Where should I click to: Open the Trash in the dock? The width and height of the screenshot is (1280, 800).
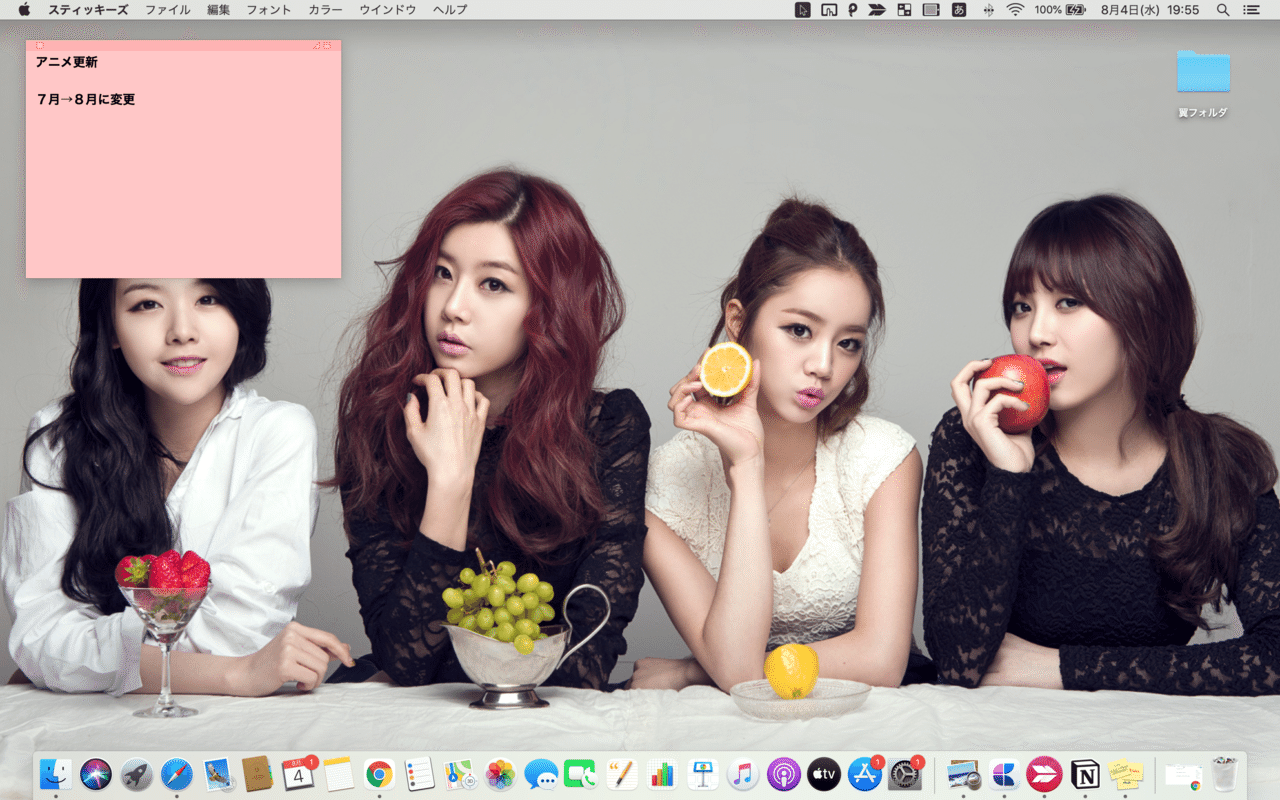pyautogui.click(x=1225, y=774)
